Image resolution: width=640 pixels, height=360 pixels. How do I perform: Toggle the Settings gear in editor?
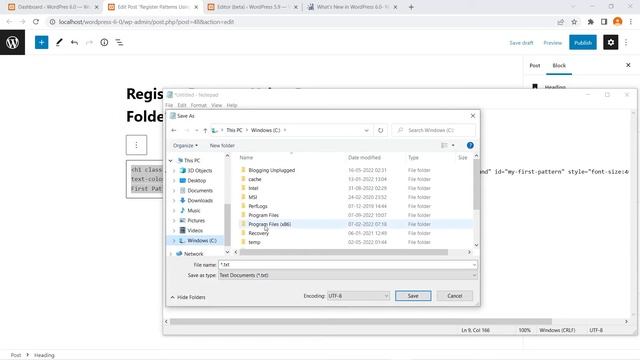point(611,42)
